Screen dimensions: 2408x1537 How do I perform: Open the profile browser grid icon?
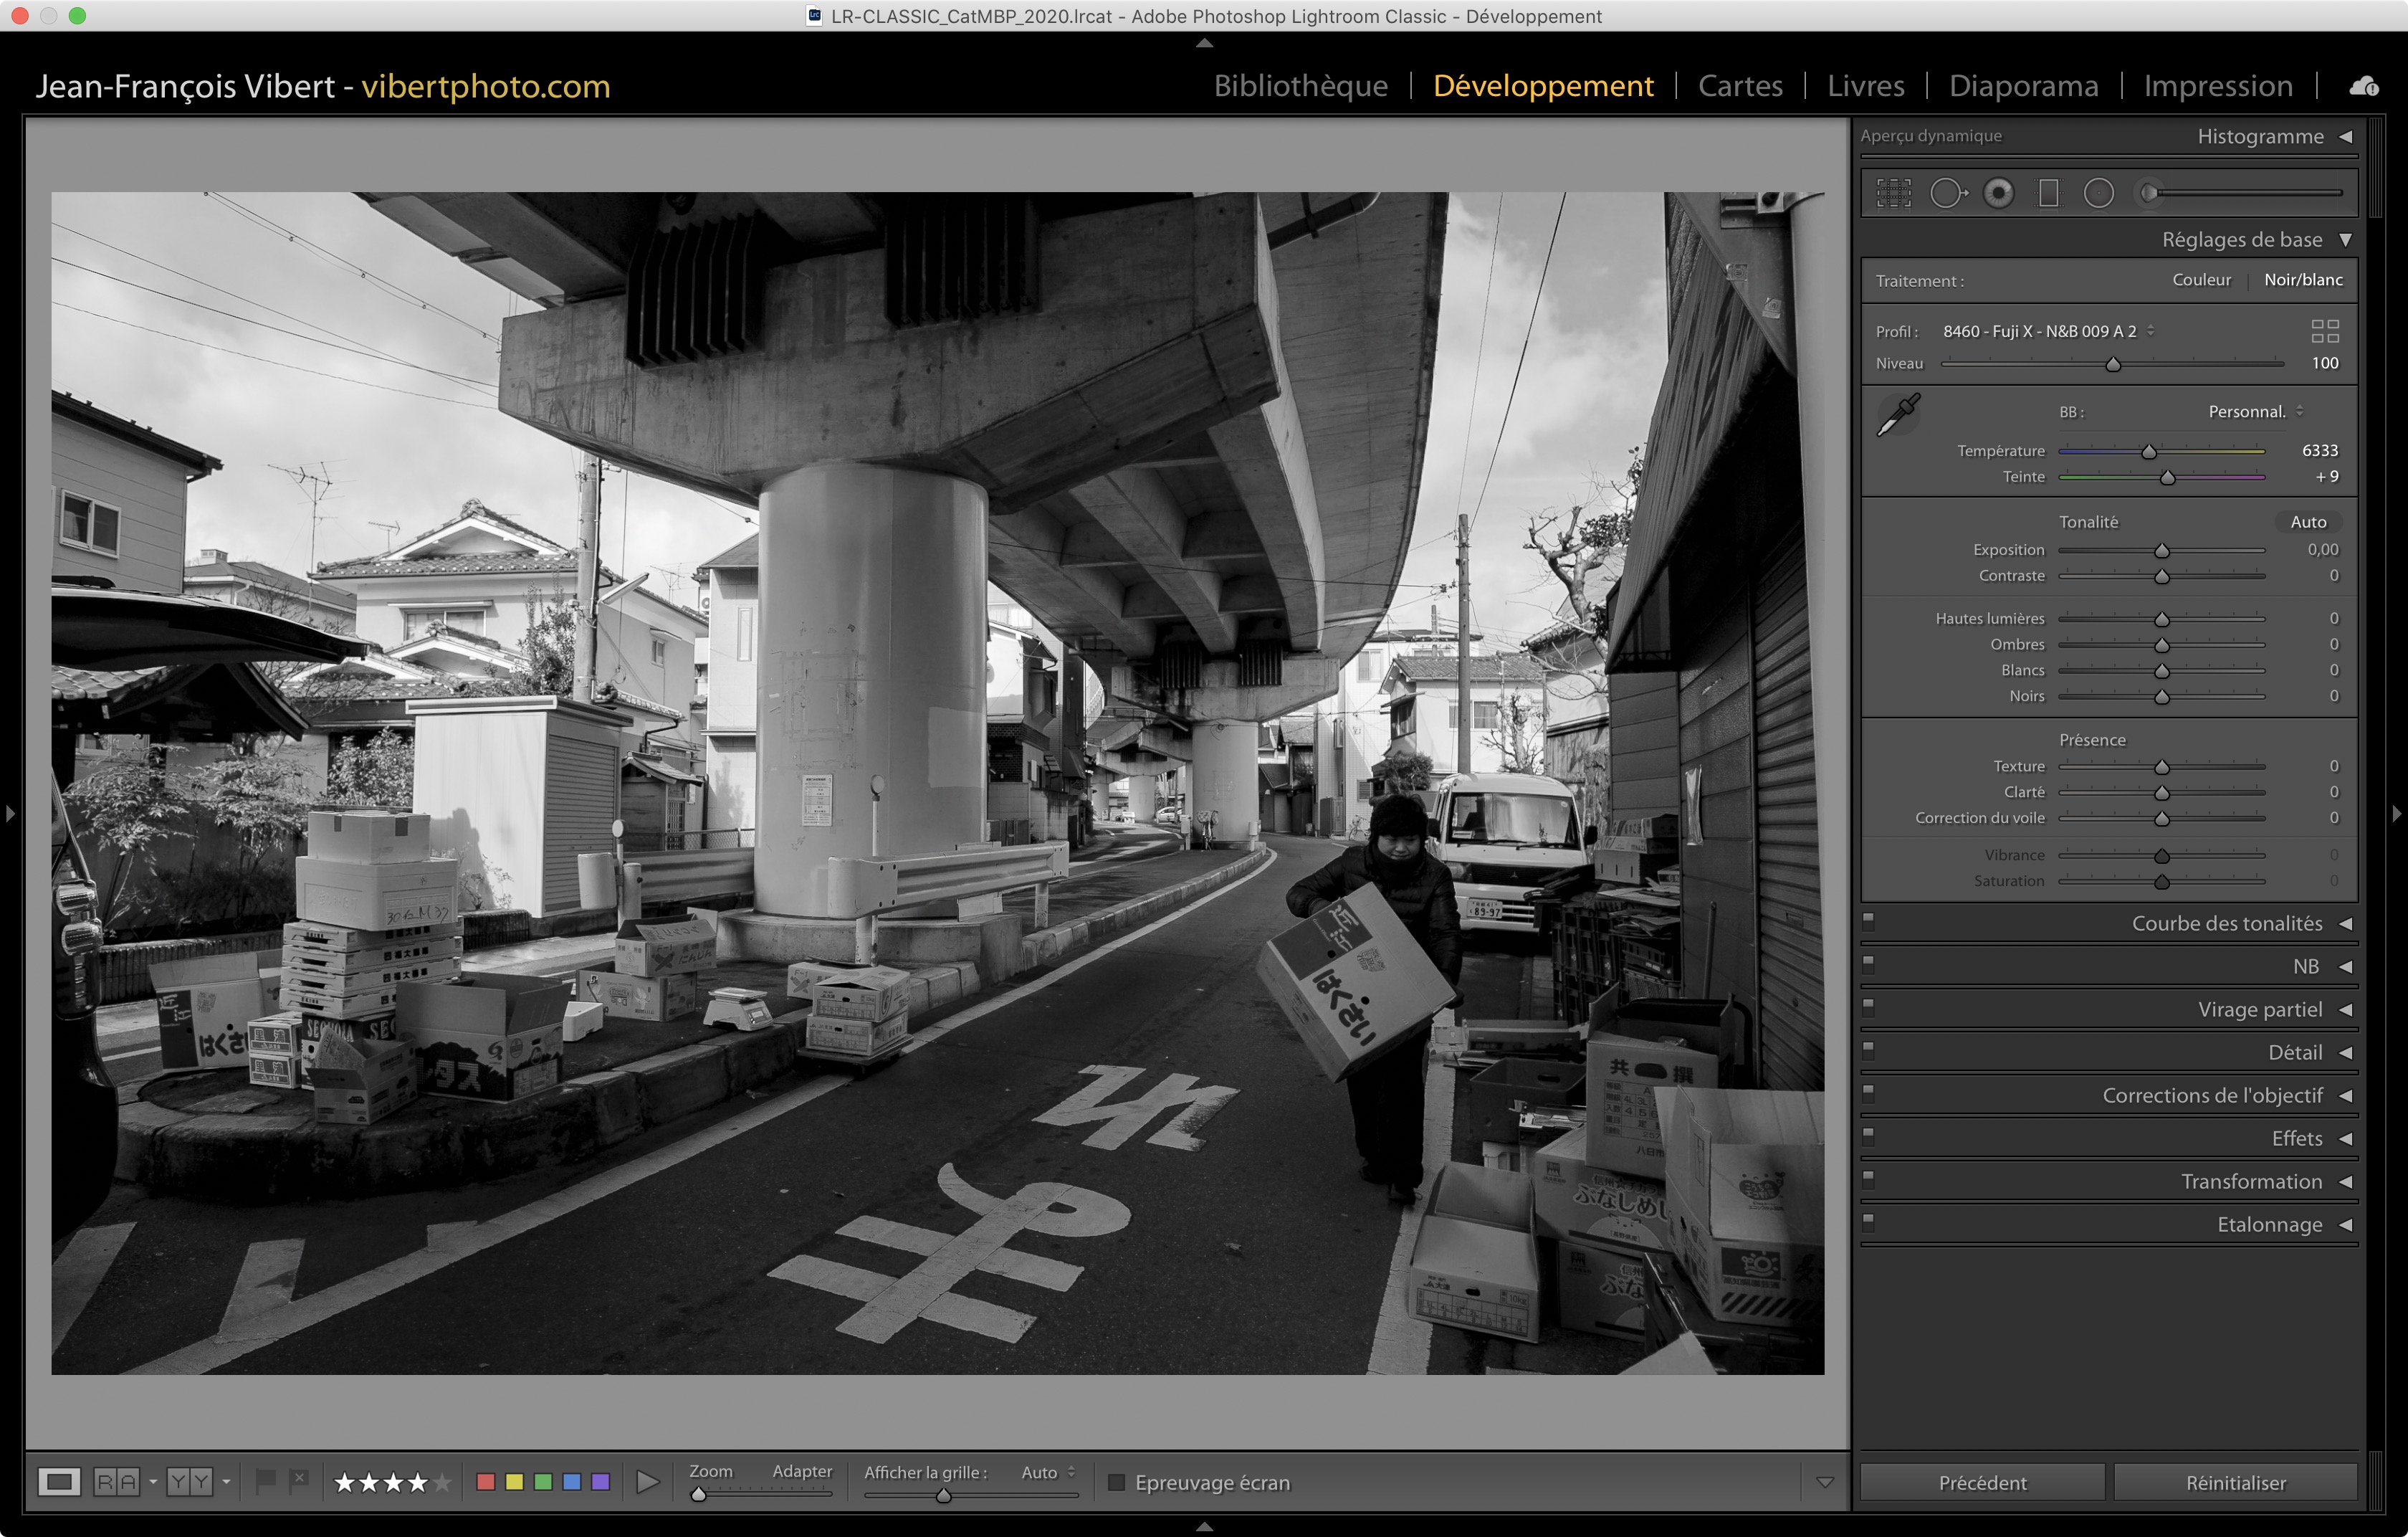pos(2325,331)
